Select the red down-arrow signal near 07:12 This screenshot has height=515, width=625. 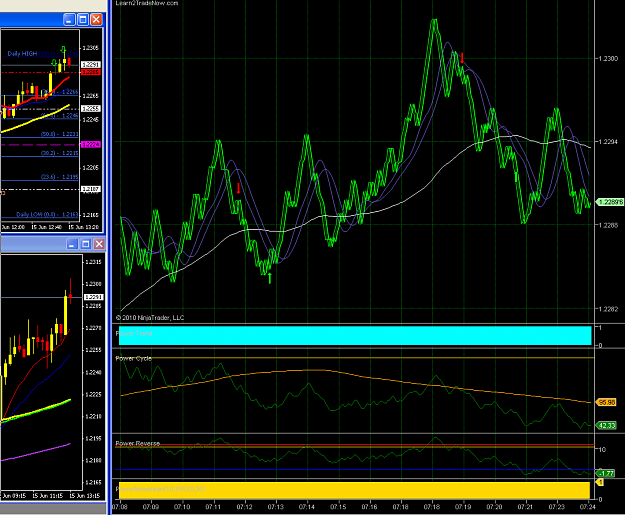coord(238,188)
